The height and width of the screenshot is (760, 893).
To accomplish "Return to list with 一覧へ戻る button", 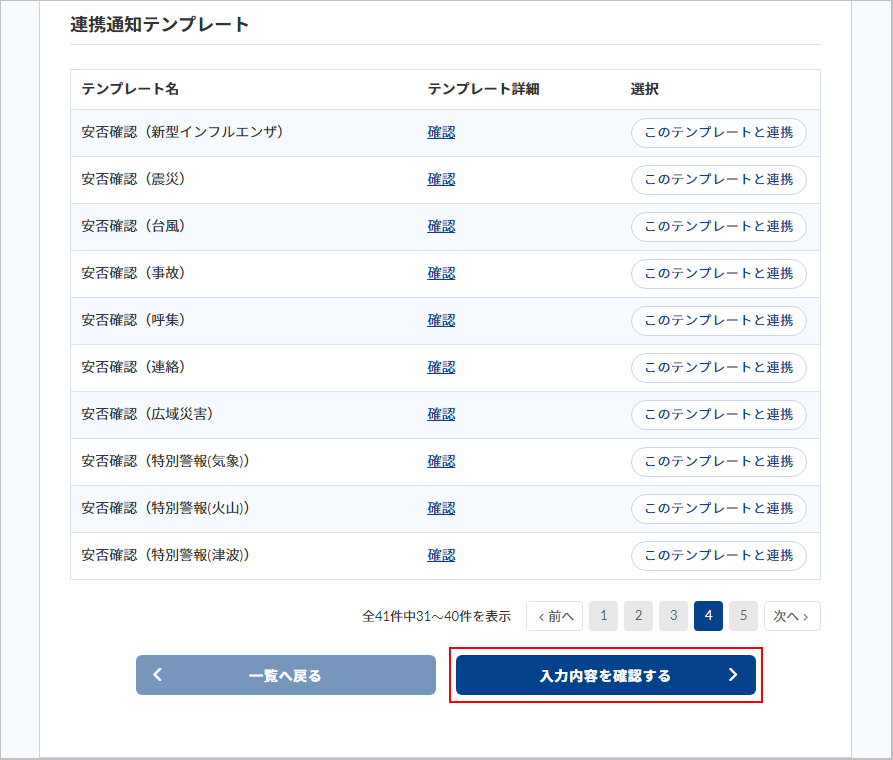I will (286, 675).
